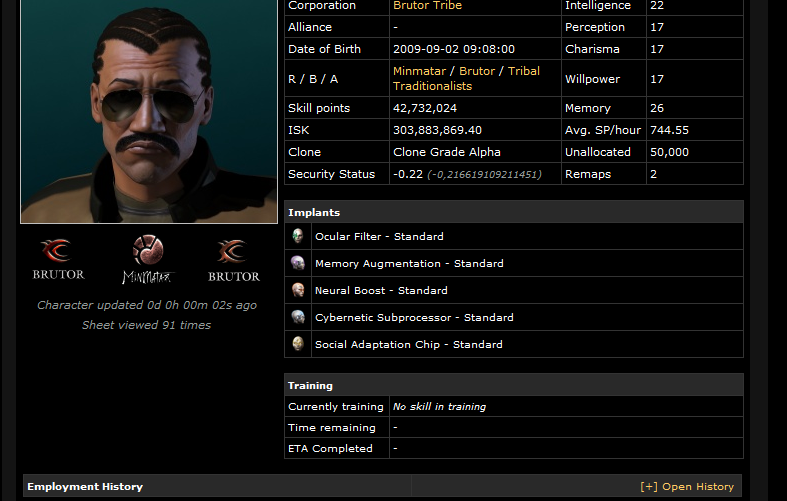This screenshot has height=501, width=787.
Task: Click the character portrait image
Action: point(149,111)
